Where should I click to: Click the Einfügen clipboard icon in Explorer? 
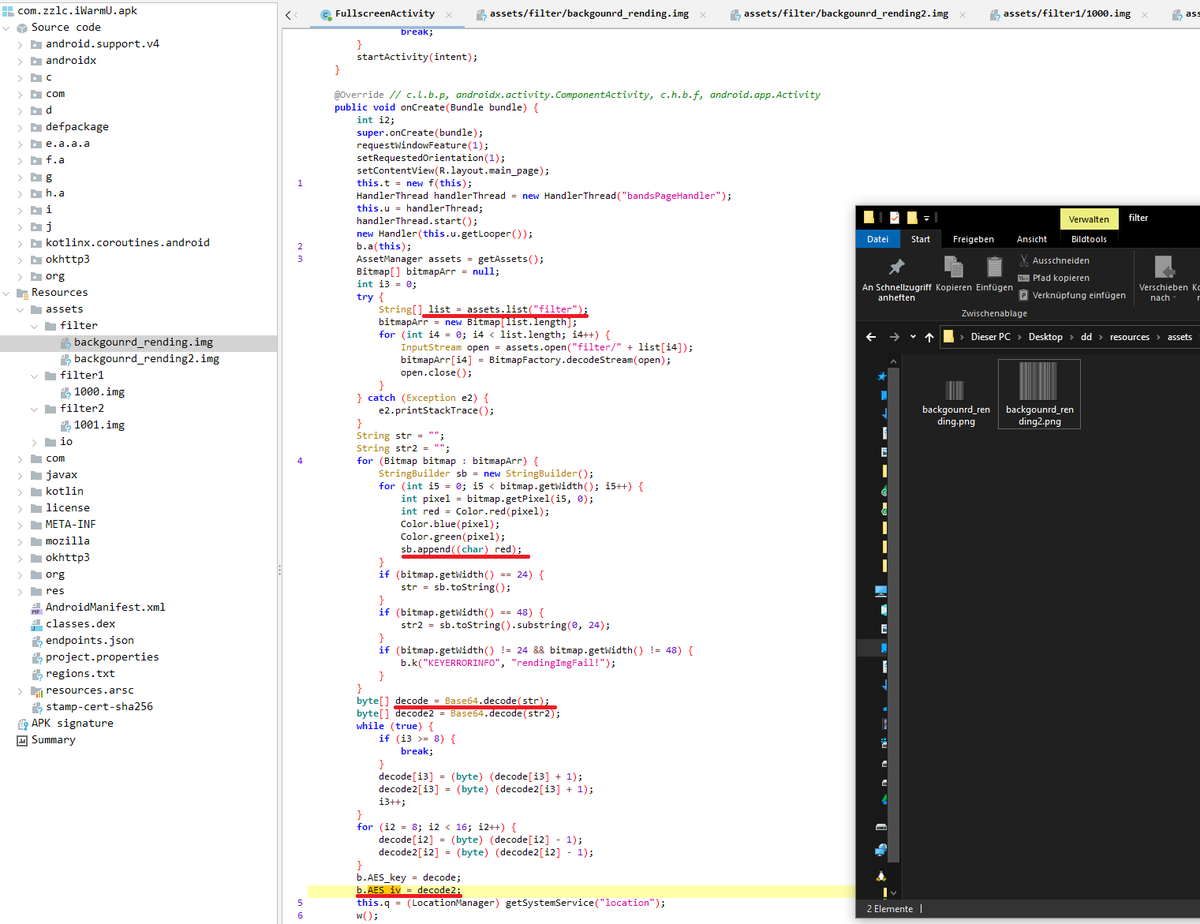(994, 266)
